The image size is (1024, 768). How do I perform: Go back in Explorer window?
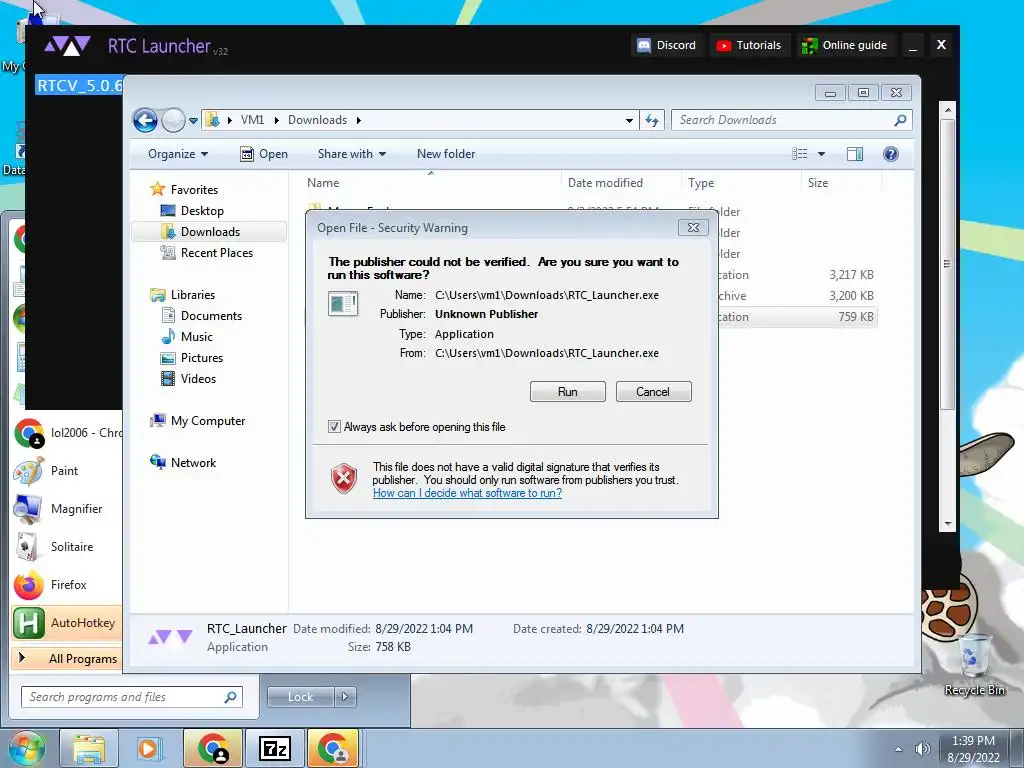[145, 120]
